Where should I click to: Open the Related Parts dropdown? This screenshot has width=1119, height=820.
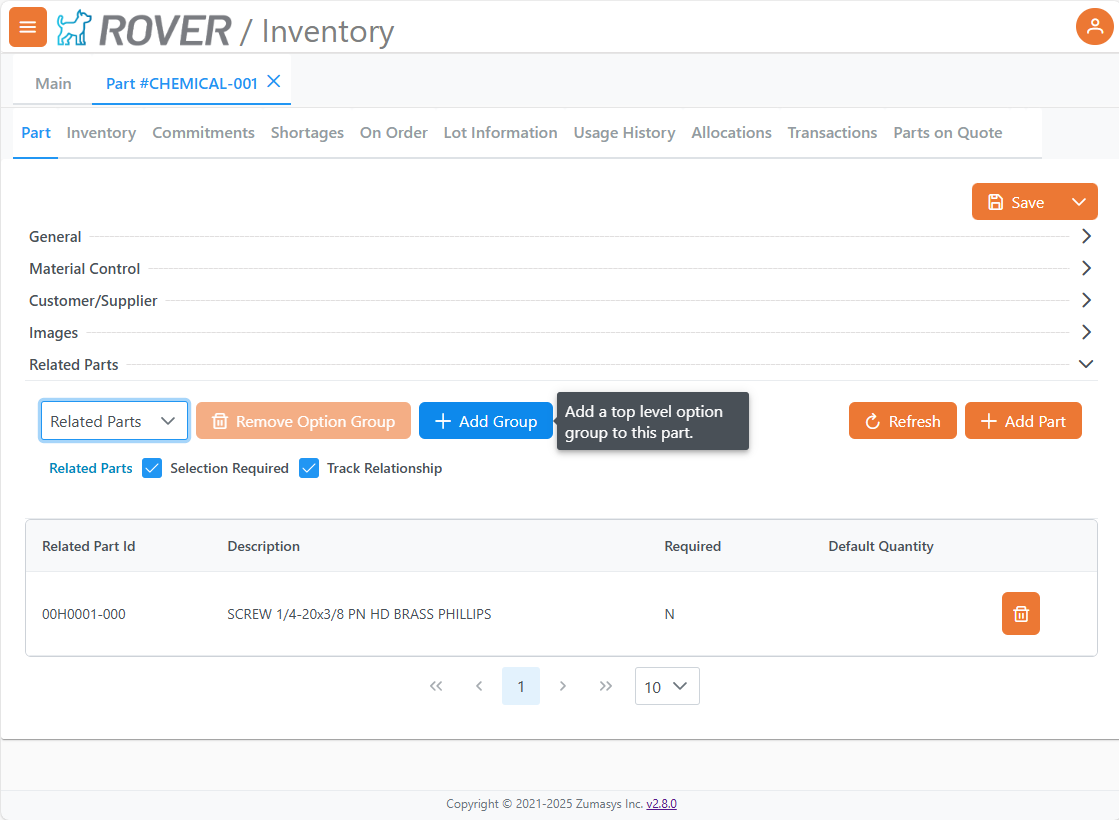click(x=114, y=421)
